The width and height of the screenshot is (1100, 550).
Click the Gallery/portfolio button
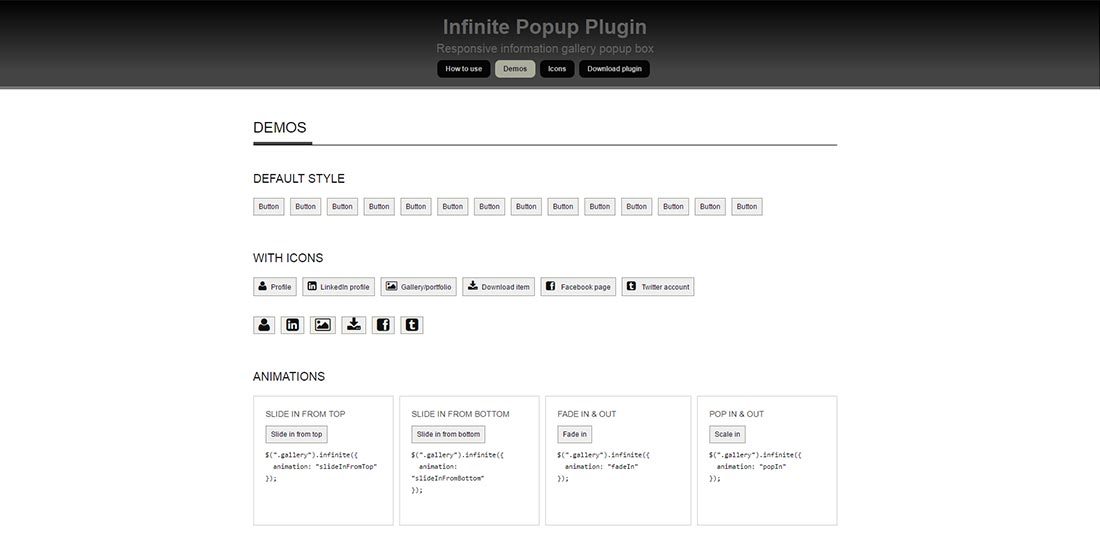(419, 286)
